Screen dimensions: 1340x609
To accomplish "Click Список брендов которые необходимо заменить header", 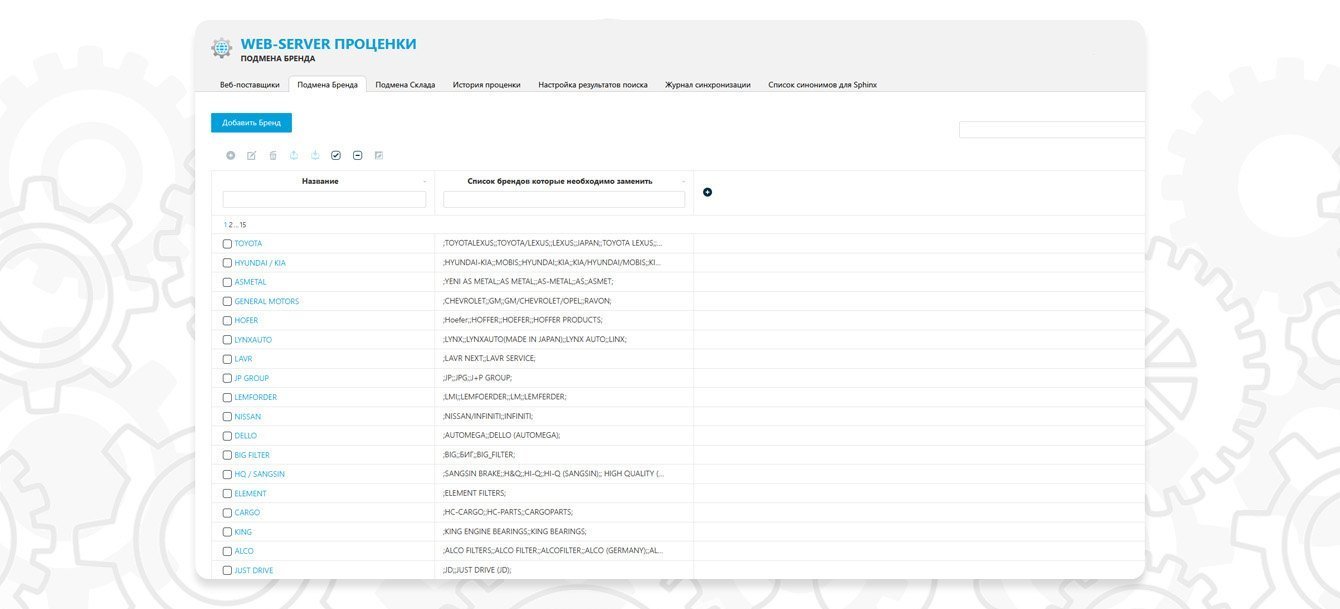I will pyautogui.click(x=560, y=181).
